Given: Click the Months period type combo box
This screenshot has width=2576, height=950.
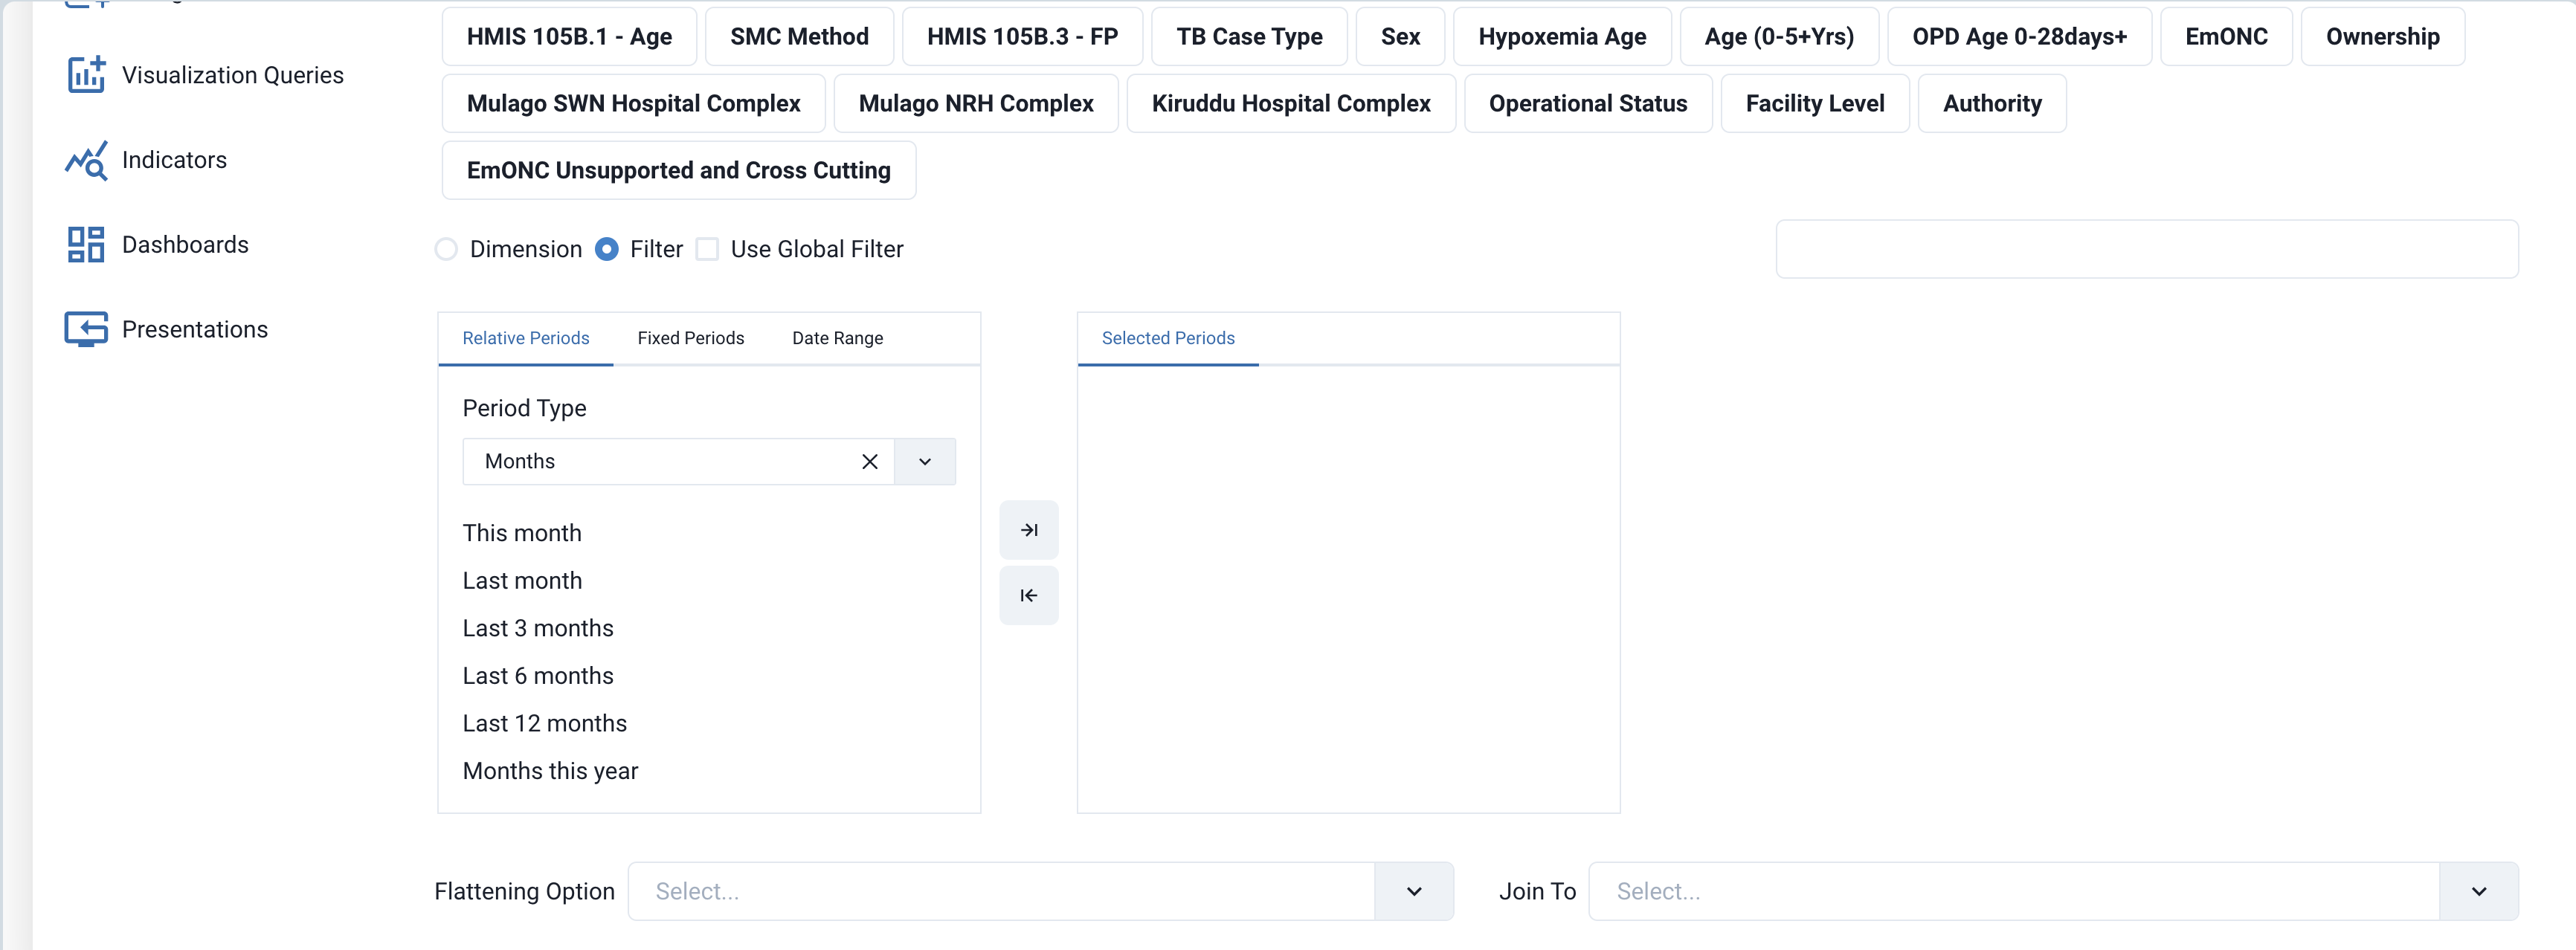Looking at the screenshot, I should tap(709, 462).
